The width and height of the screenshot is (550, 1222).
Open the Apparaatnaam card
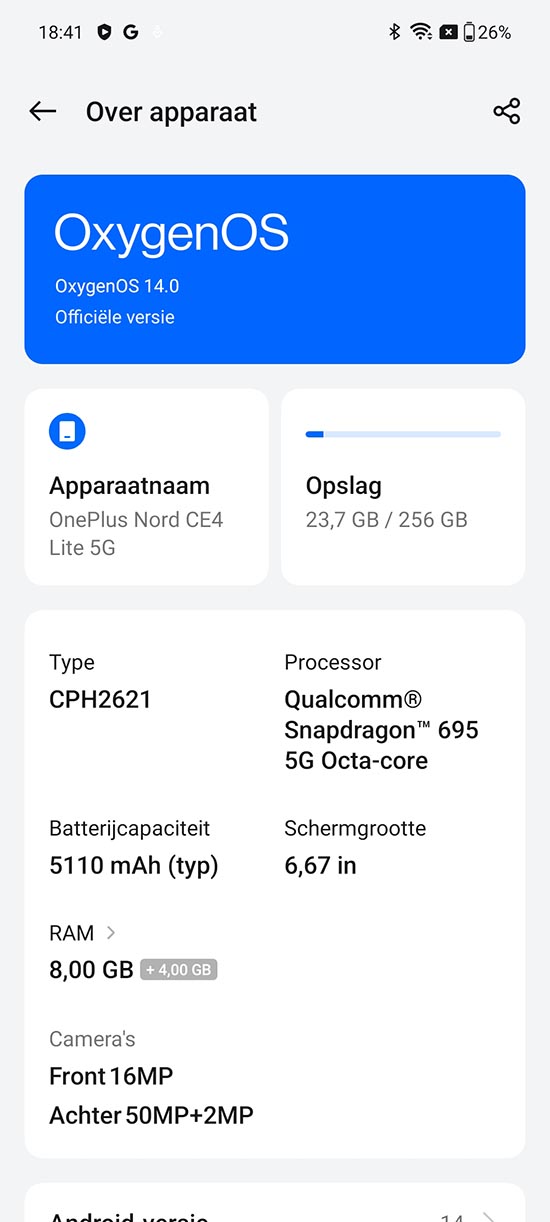pos(147,487)
